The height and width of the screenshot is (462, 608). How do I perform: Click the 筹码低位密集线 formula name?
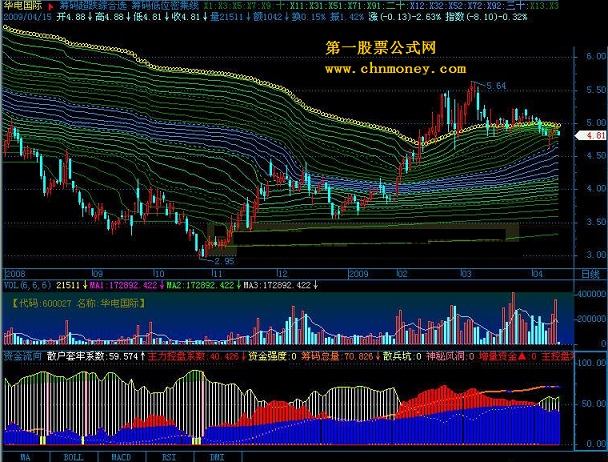pyautogui.click(x=165, y=6)
